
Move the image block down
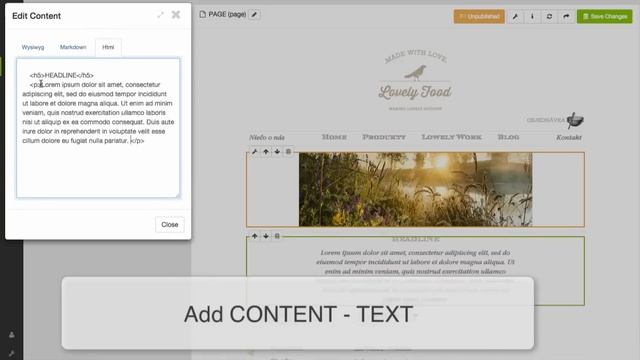(277, 151)
